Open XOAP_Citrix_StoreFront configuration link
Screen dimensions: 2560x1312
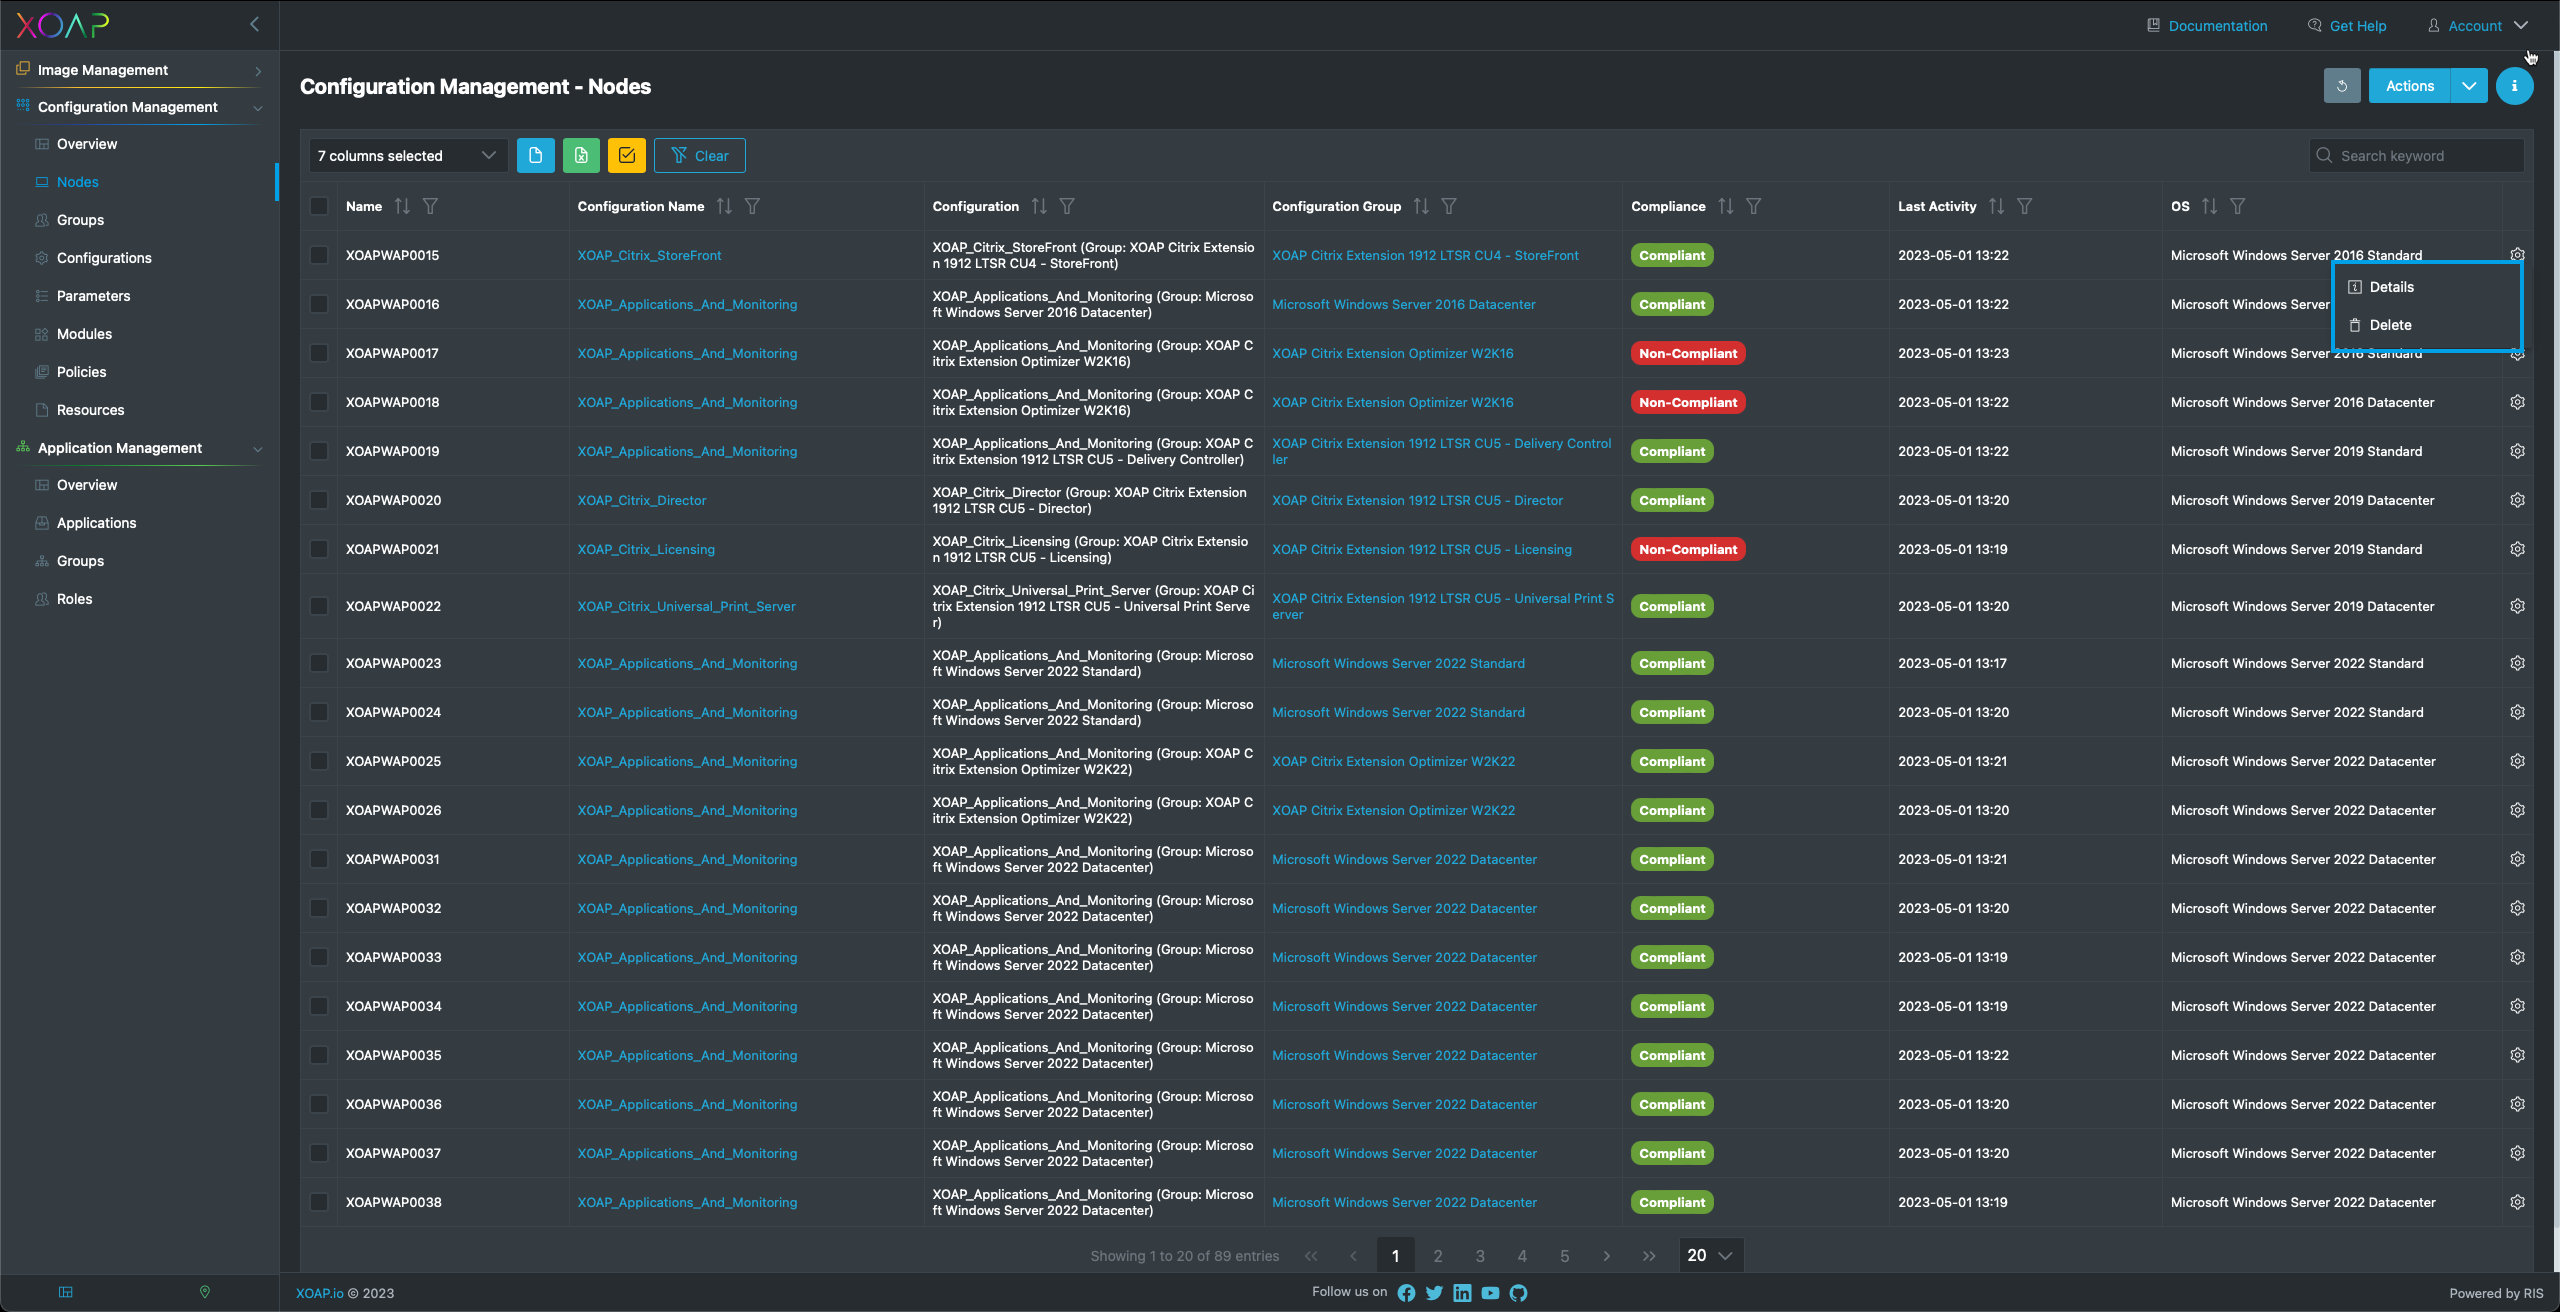click(x=649, y=255)
